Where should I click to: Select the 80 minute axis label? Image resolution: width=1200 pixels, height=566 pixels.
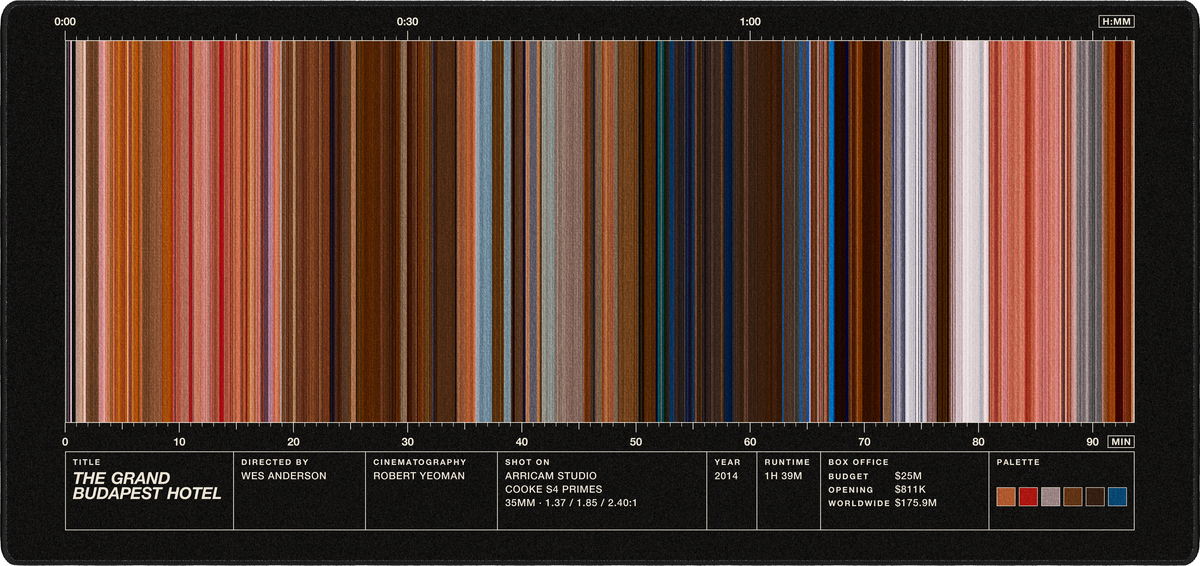click(978, 441)
